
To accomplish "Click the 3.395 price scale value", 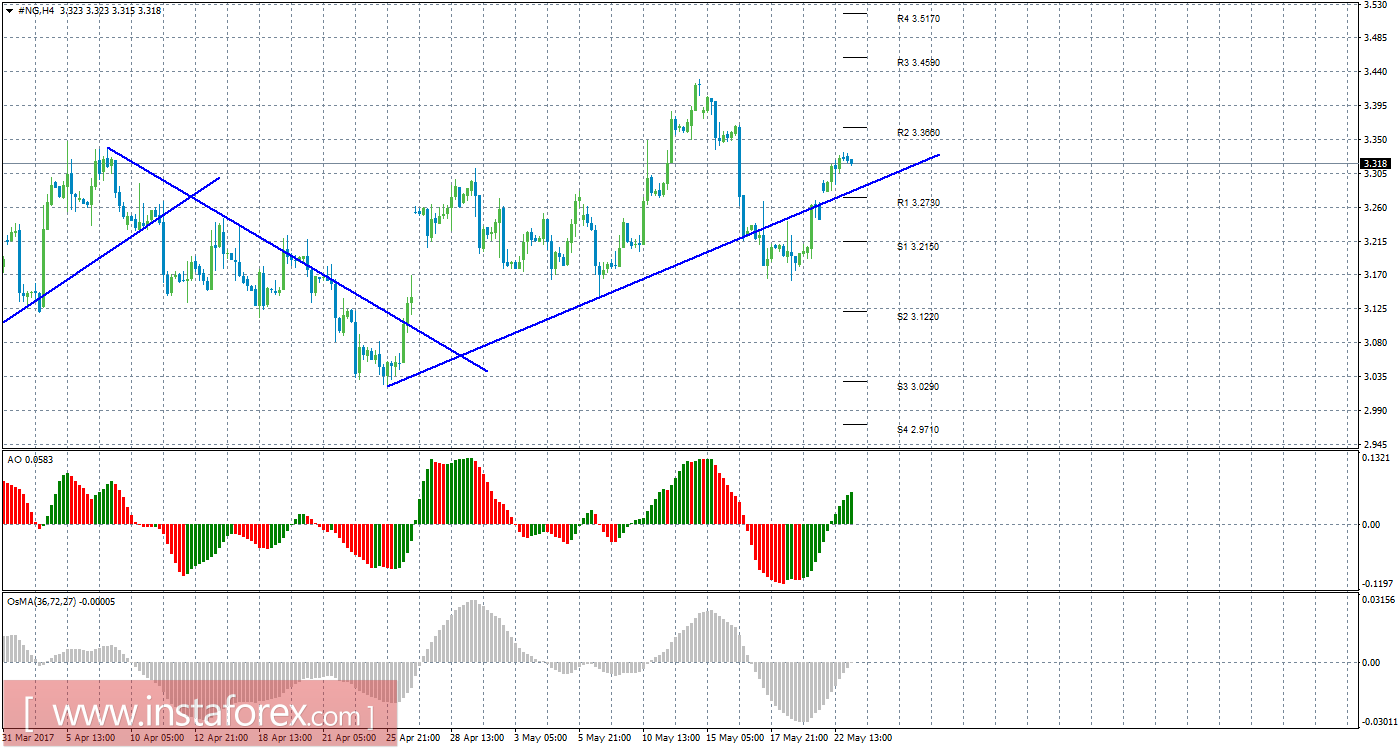I will (1374, 106).
